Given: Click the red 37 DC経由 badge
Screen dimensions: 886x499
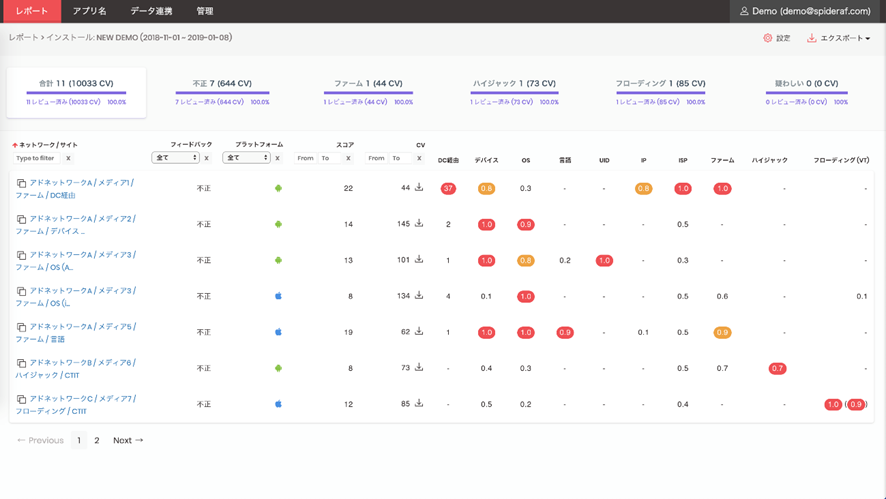Looking at the screenshot, I should point(448,188).
